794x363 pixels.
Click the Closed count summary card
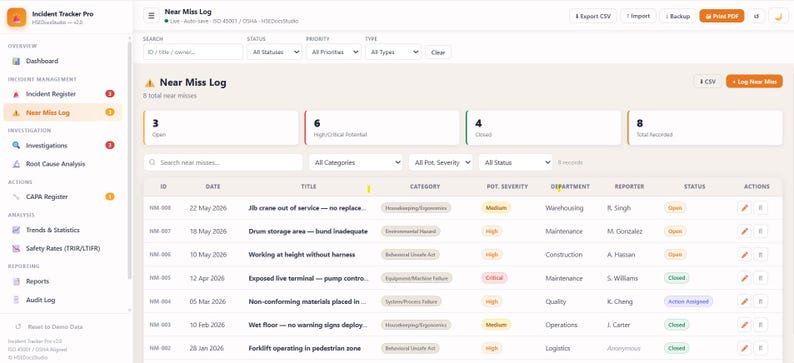click(543, 128)
